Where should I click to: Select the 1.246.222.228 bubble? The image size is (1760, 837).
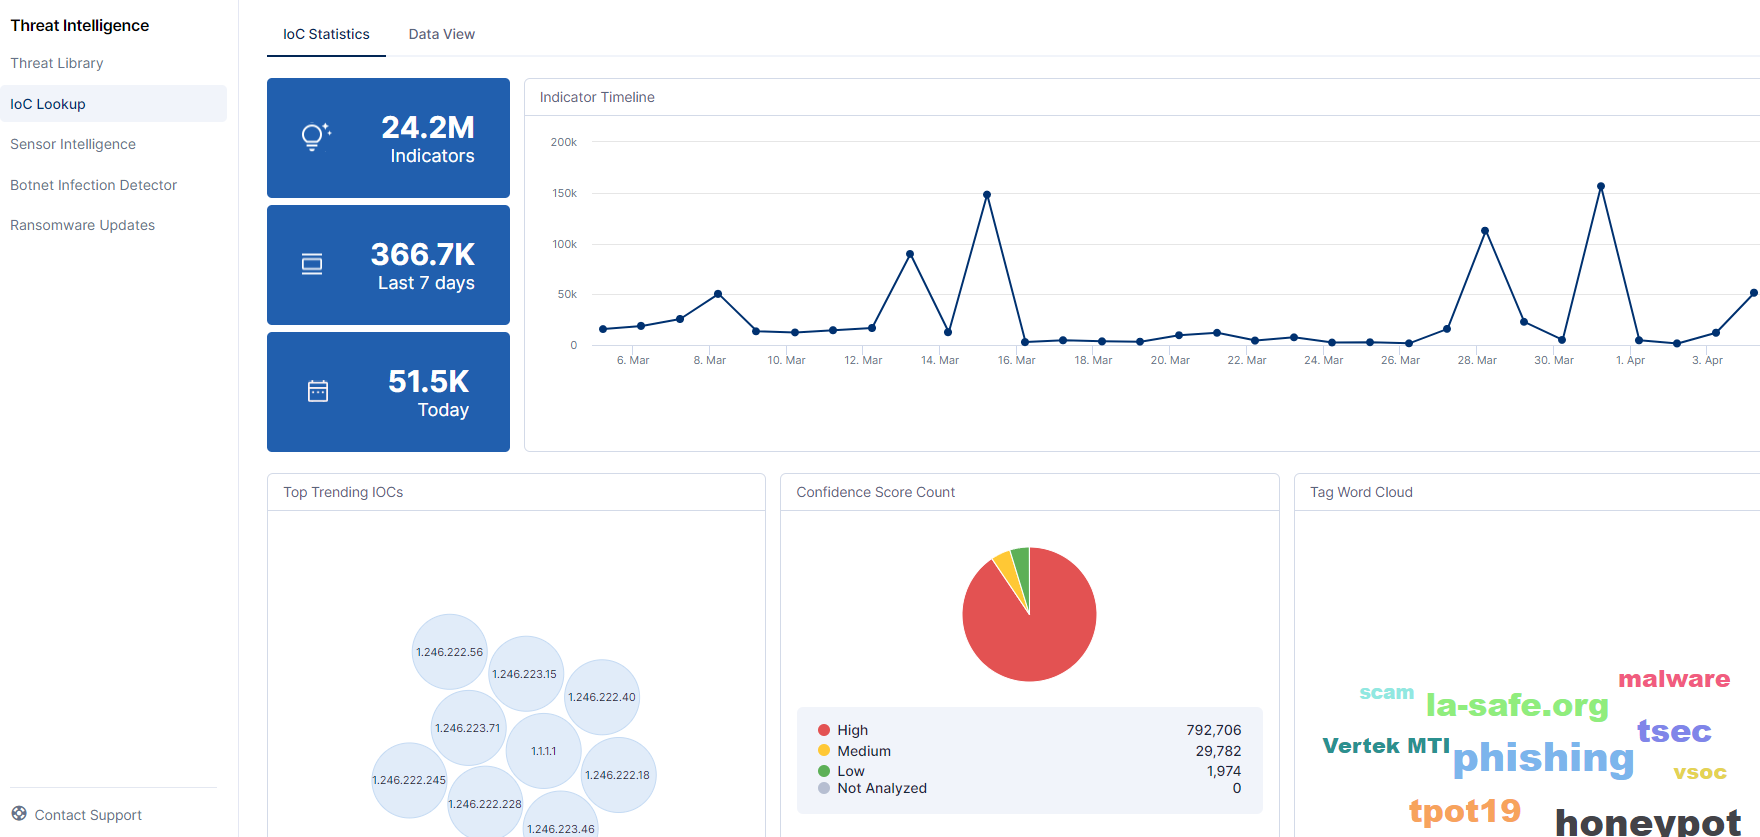point(485,804)
